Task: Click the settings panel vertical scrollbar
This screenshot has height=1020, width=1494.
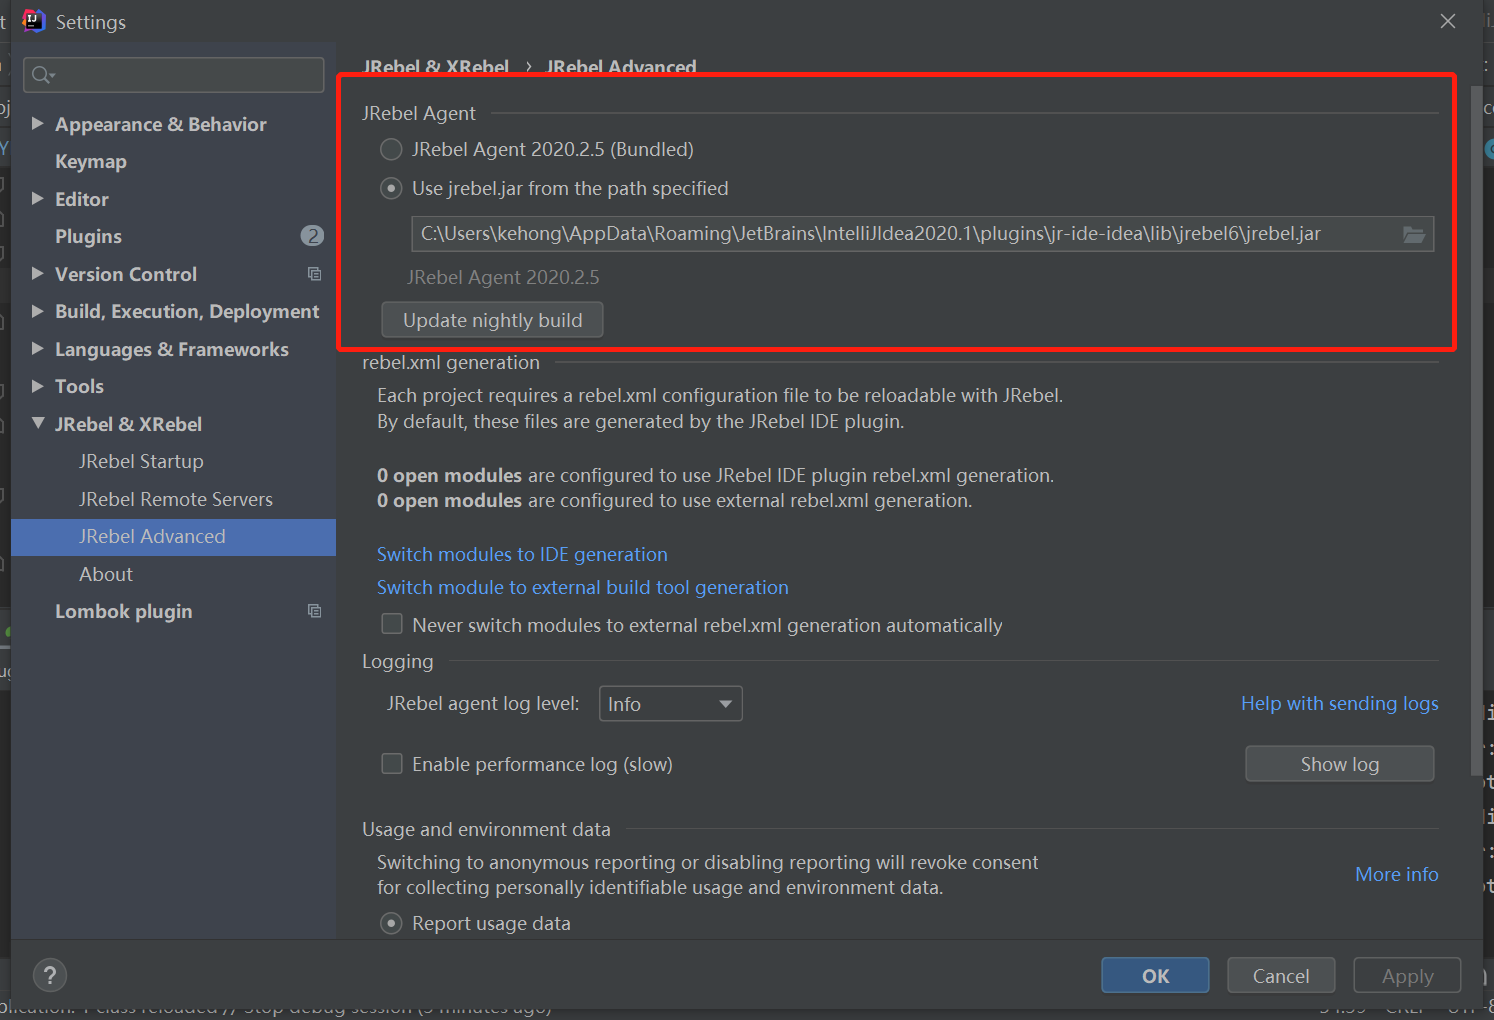Action: click(1476, 430)
